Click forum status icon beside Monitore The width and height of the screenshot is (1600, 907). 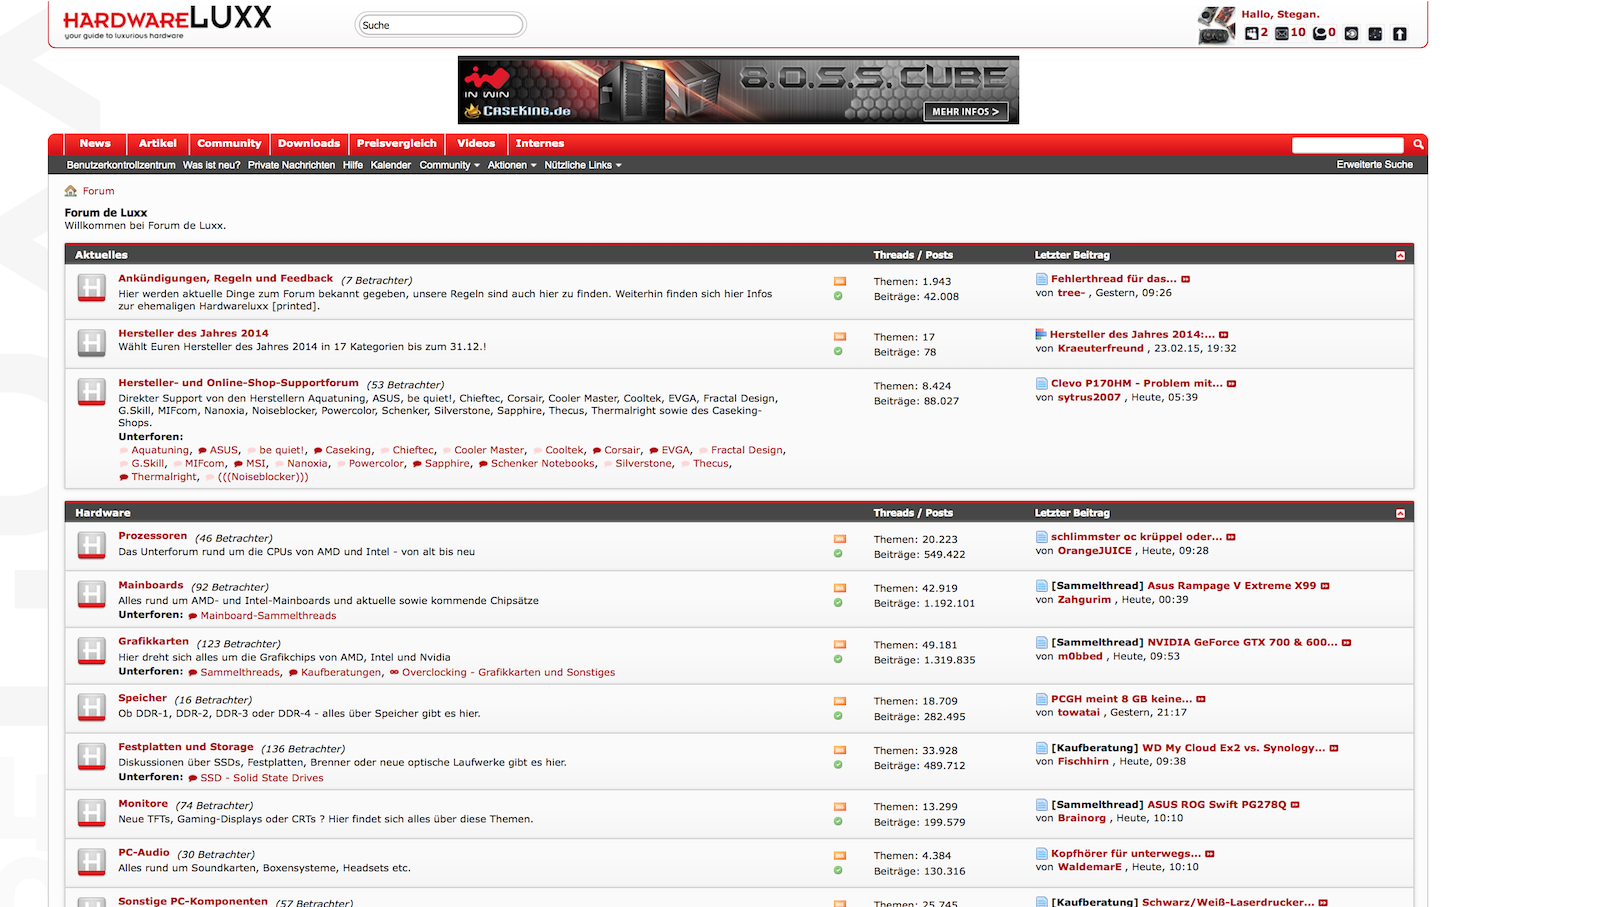click(91, 813)
